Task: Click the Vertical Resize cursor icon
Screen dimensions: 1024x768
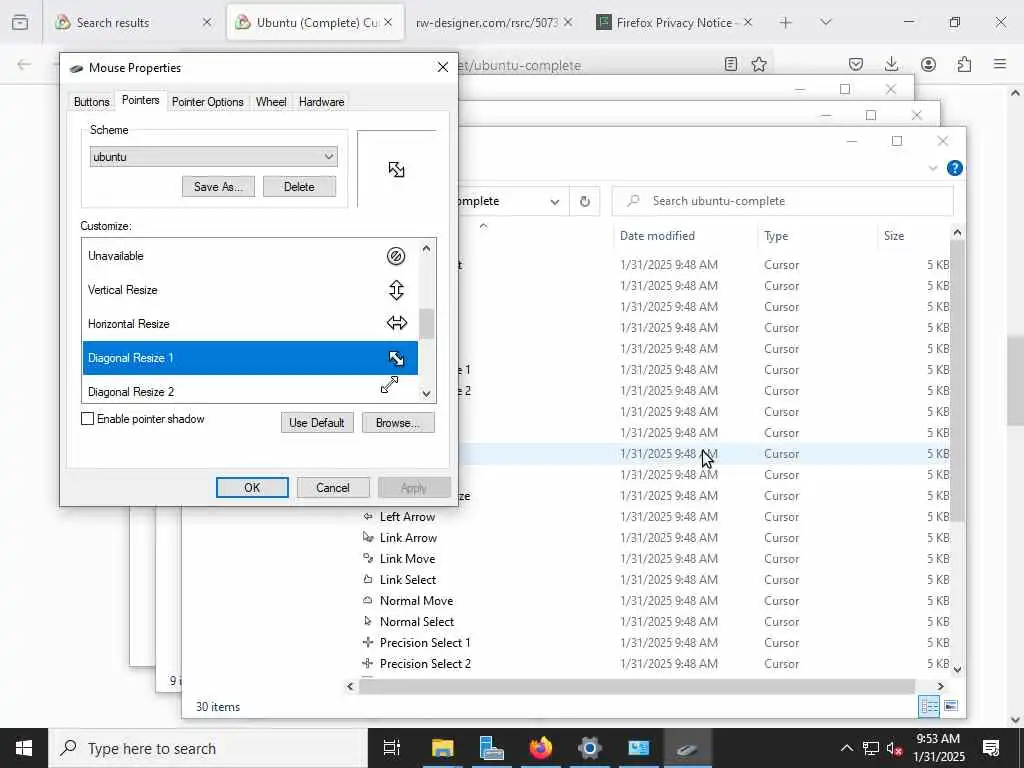Action: point(396,290)
